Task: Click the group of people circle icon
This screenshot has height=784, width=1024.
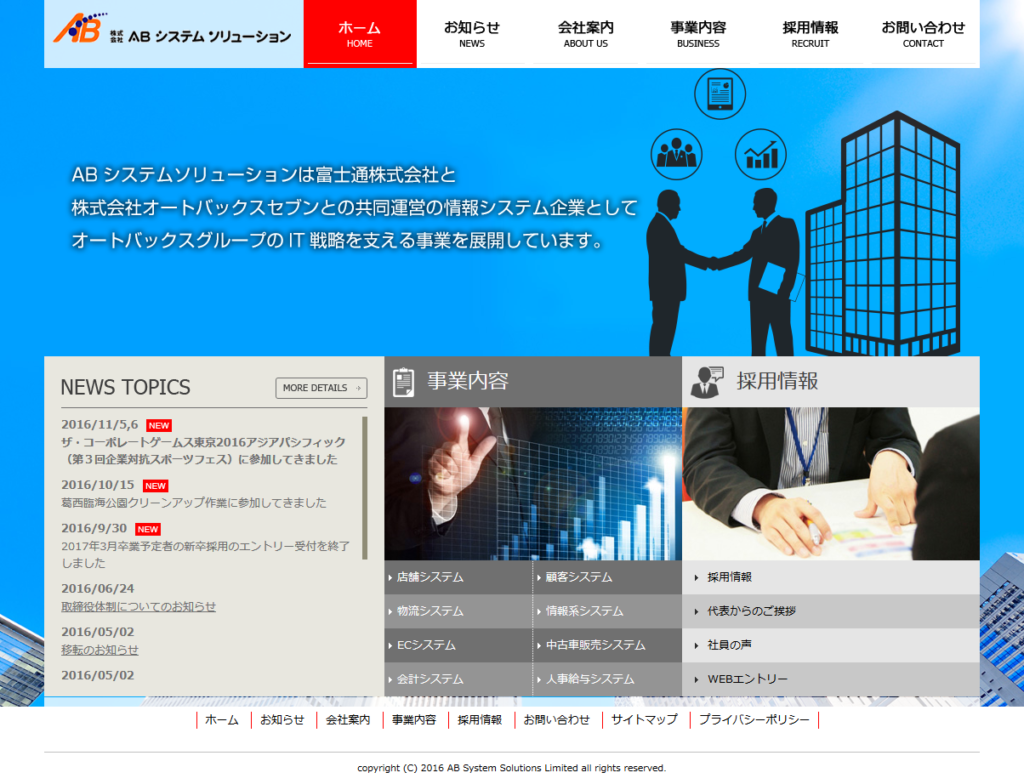Action: click(677, 153)
